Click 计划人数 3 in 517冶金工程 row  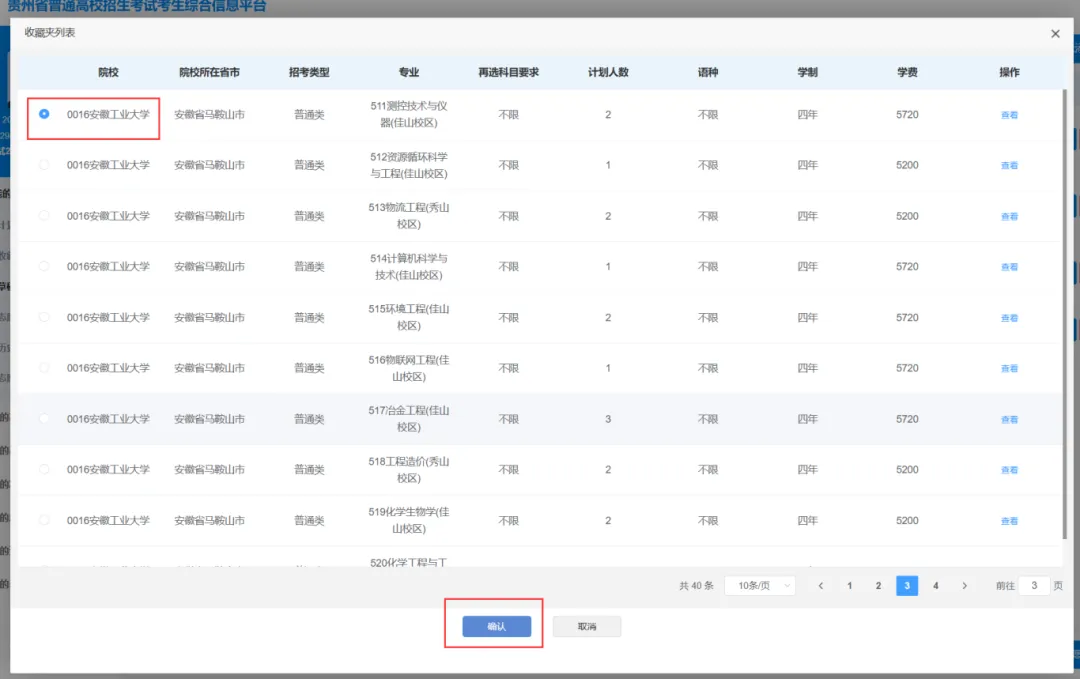coord(608,419)
